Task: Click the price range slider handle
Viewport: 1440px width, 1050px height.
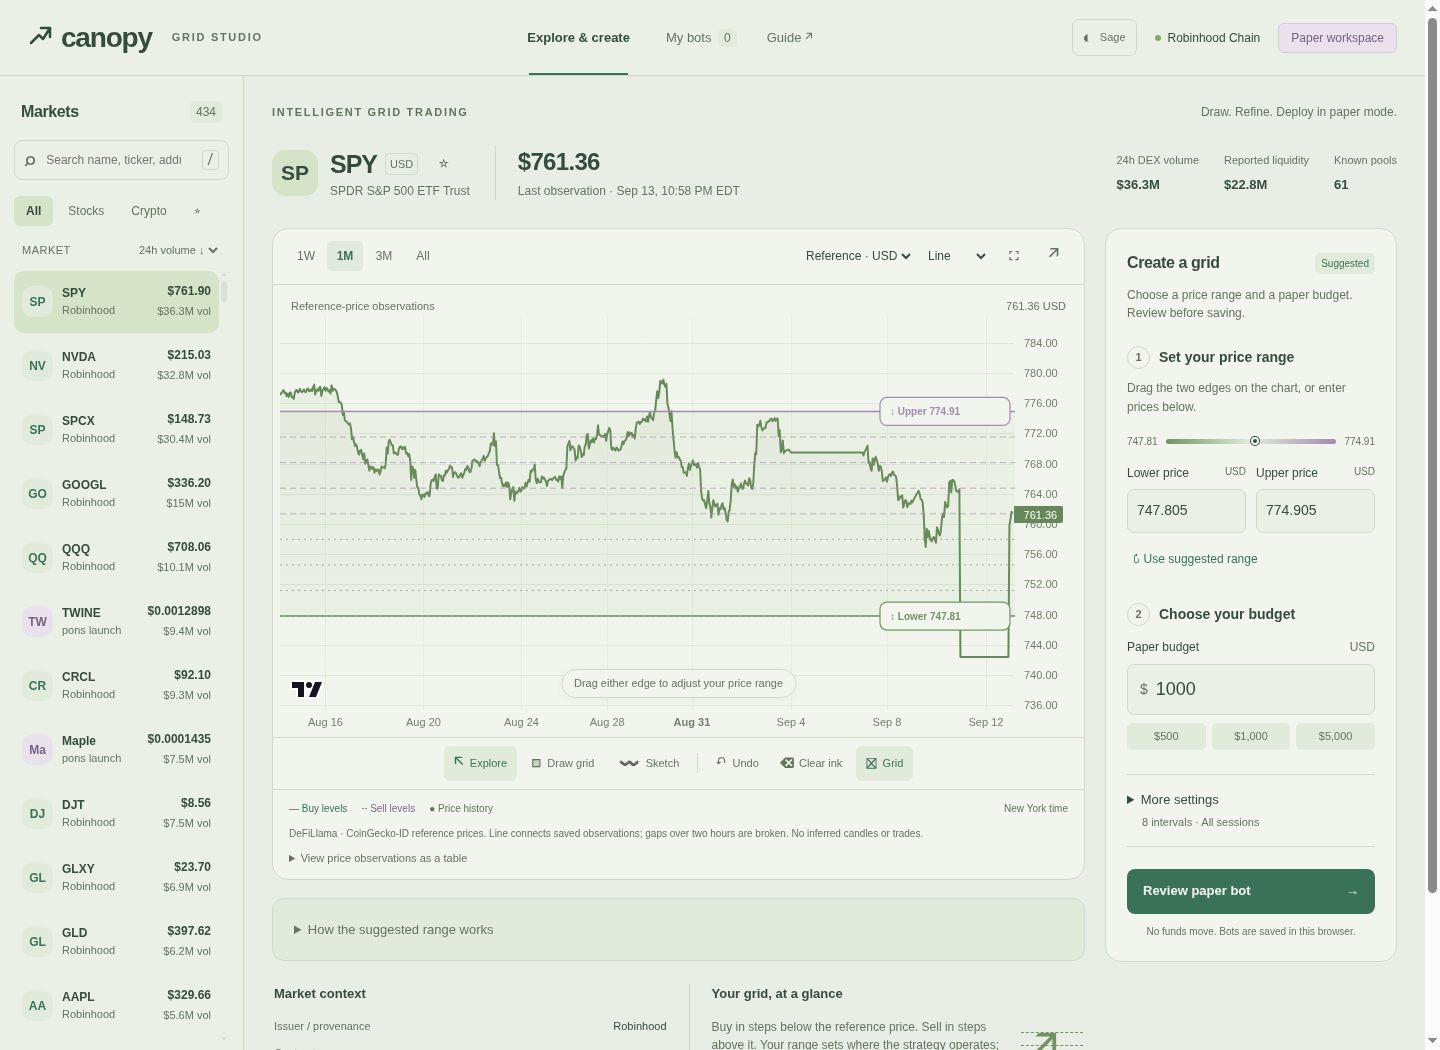Action: pyautogui.click(x=1254, y=441)
